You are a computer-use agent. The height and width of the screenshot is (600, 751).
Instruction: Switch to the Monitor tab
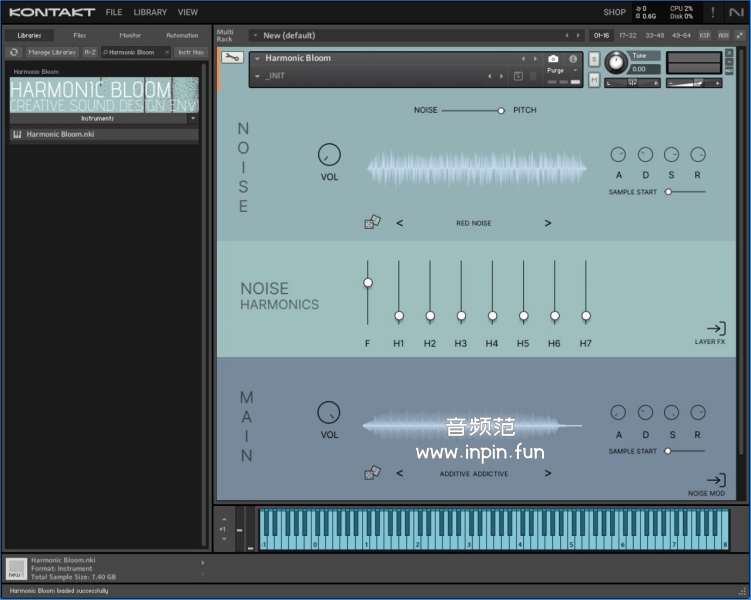(x=130, y=35)
